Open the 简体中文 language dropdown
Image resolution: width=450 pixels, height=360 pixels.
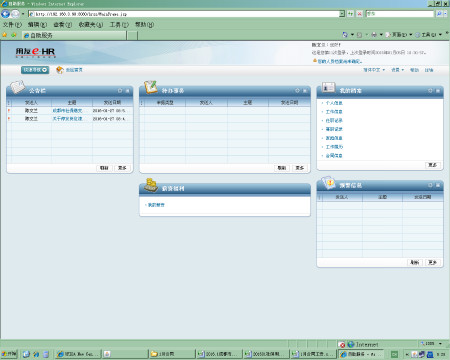coord(374,70)
